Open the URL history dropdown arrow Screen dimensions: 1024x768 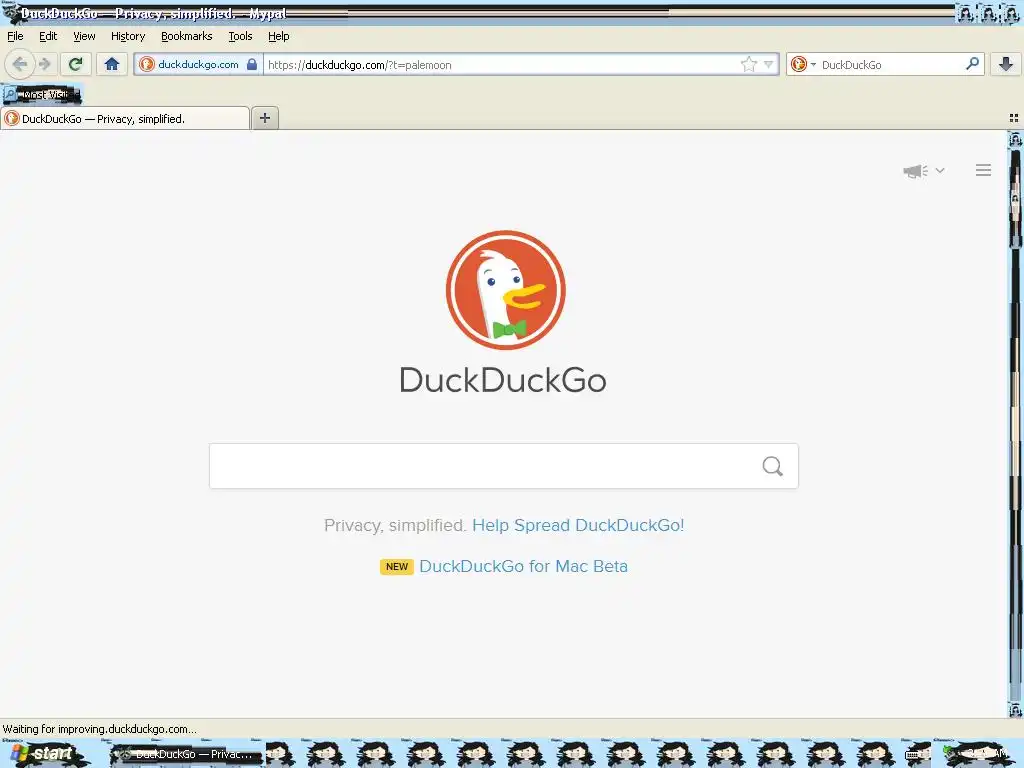[769, 64]
